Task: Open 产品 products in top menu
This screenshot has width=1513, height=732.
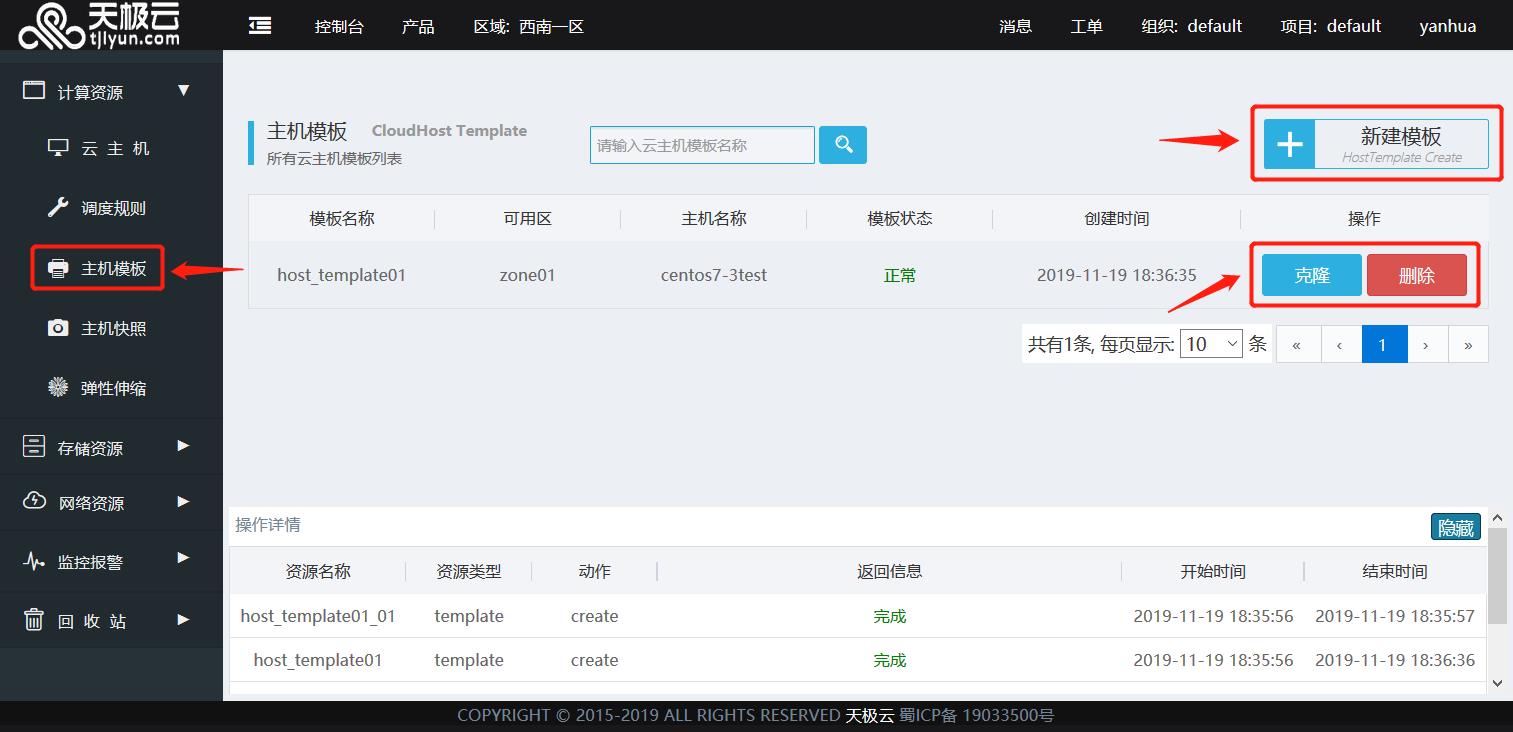Action: 418,26
